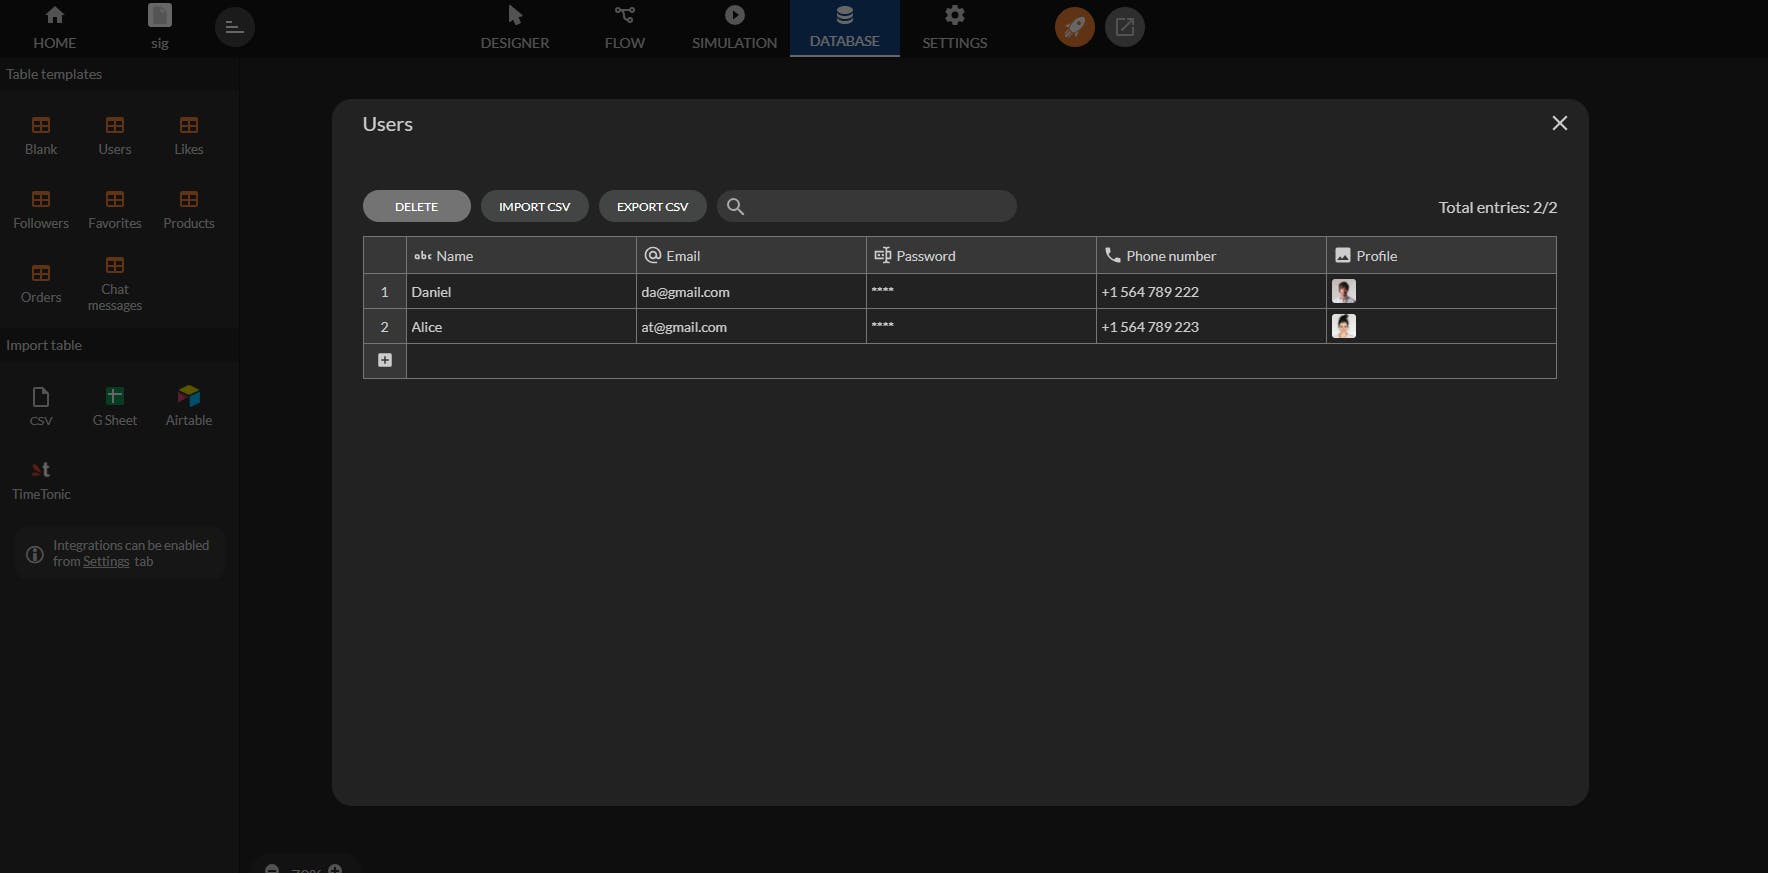
Task: Import a table from CSV
Action: [x=41, y=407]
